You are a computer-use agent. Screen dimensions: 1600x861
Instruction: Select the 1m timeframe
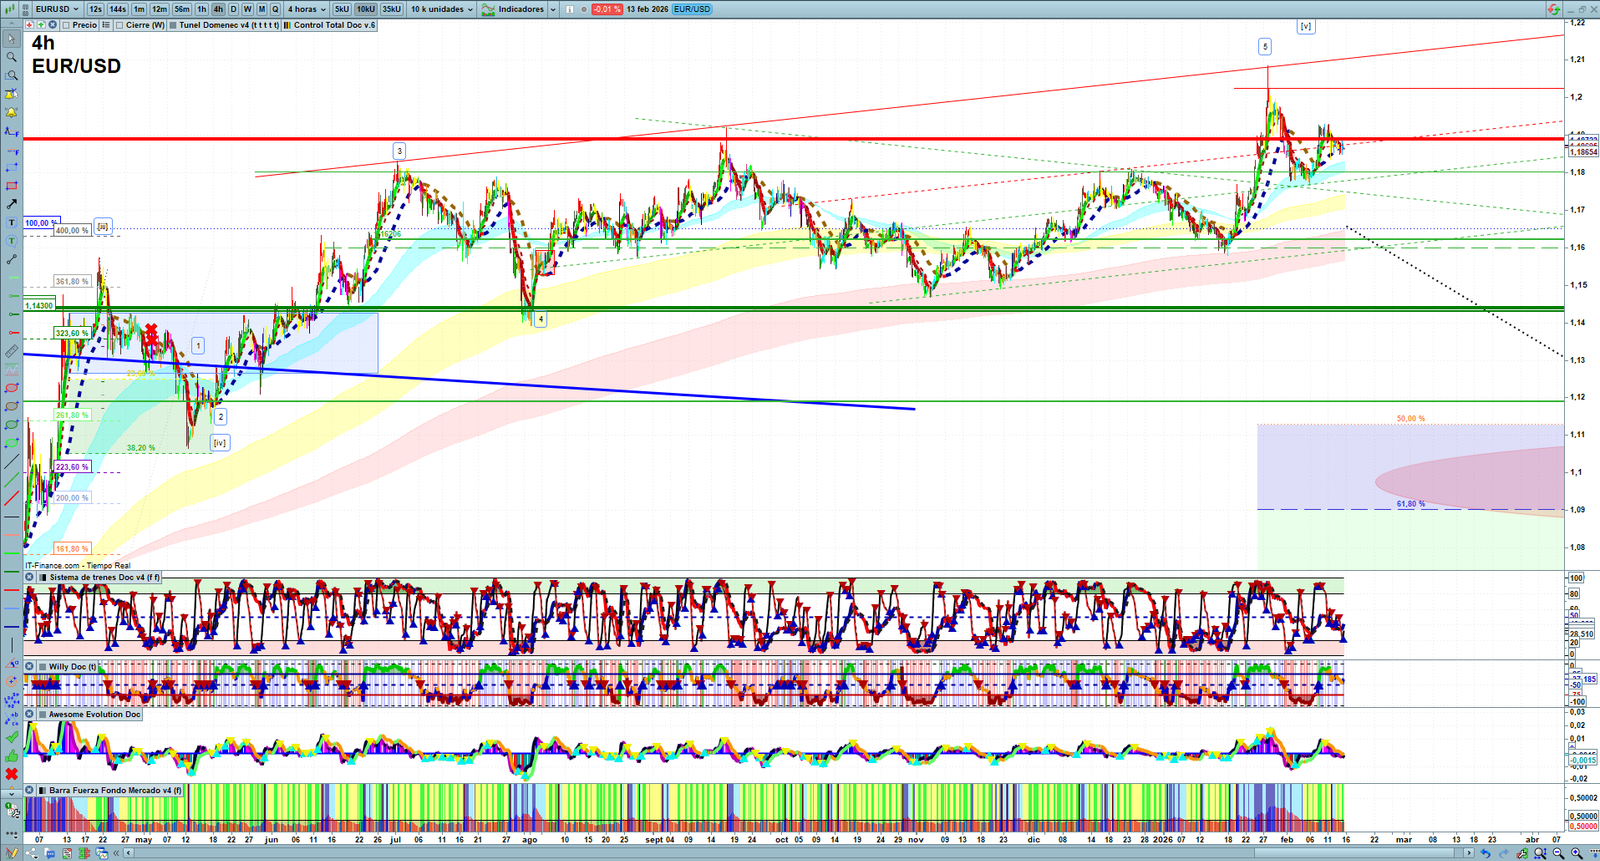(139, 9)
